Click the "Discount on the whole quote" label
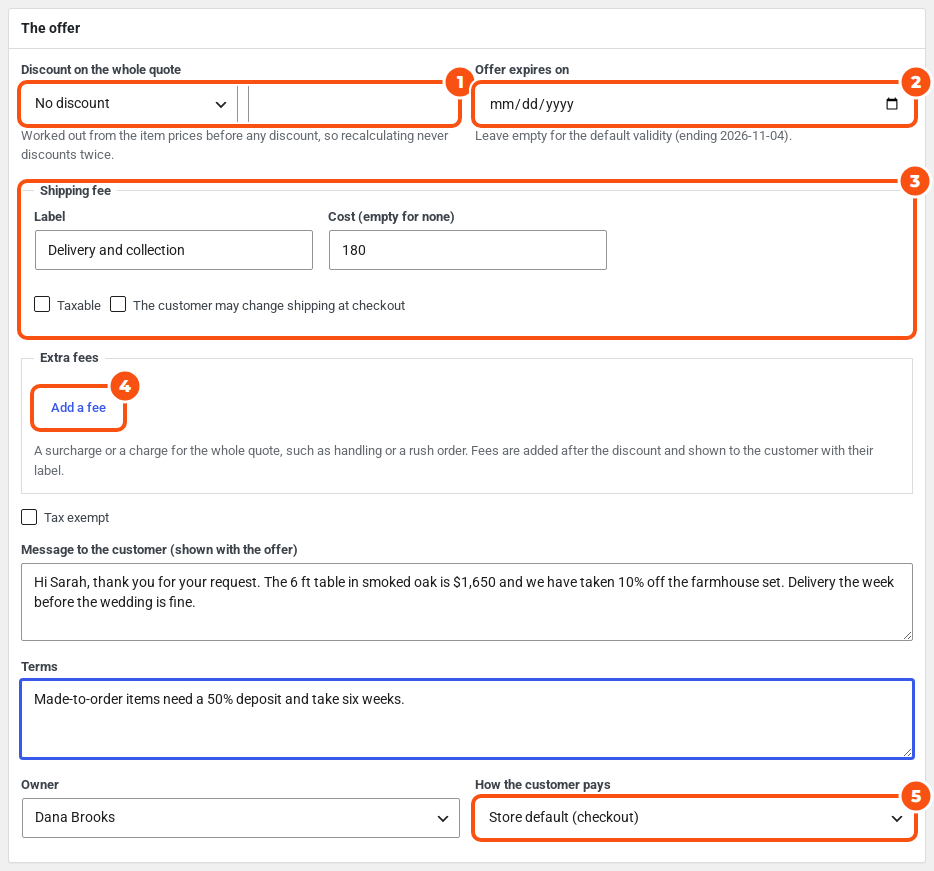The height and width of the screenshot is (871, 934). click(x=101, y=70)
